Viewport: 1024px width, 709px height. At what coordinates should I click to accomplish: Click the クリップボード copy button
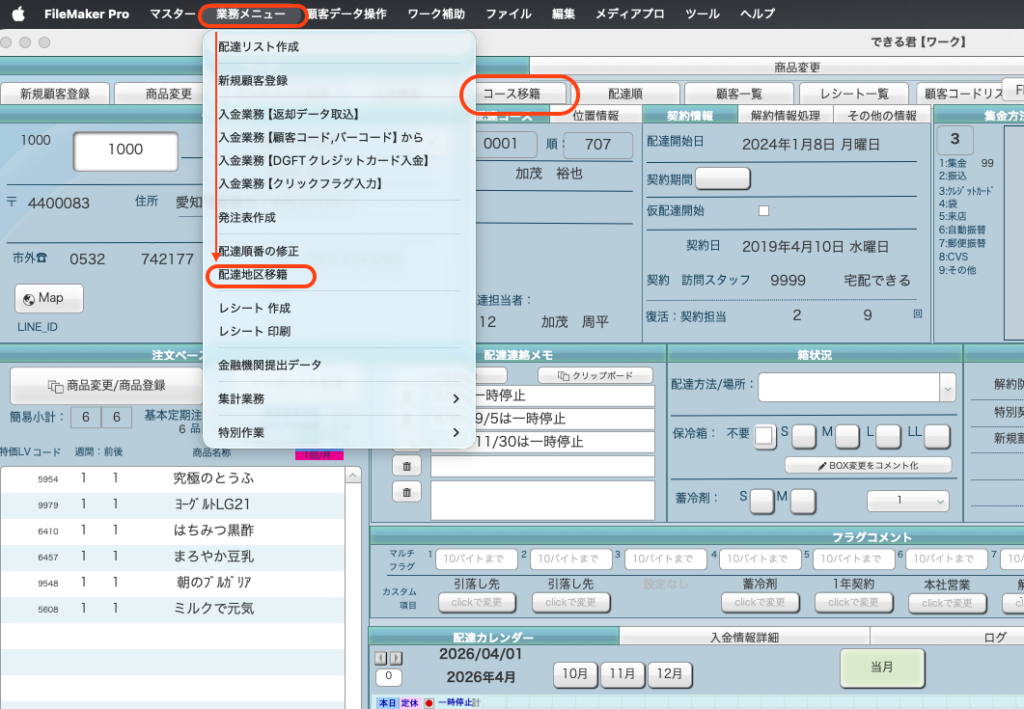click(595, 375)
